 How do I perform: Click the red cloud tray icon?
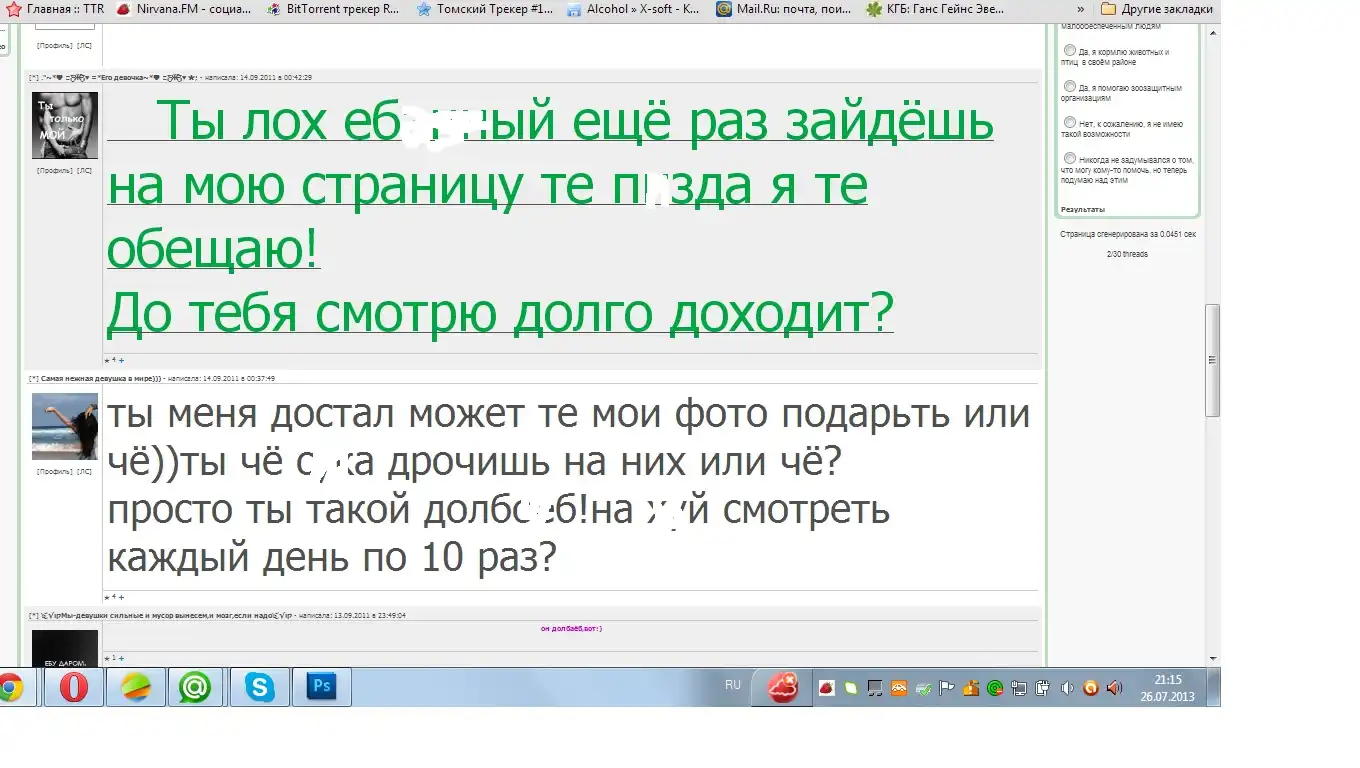783,687
